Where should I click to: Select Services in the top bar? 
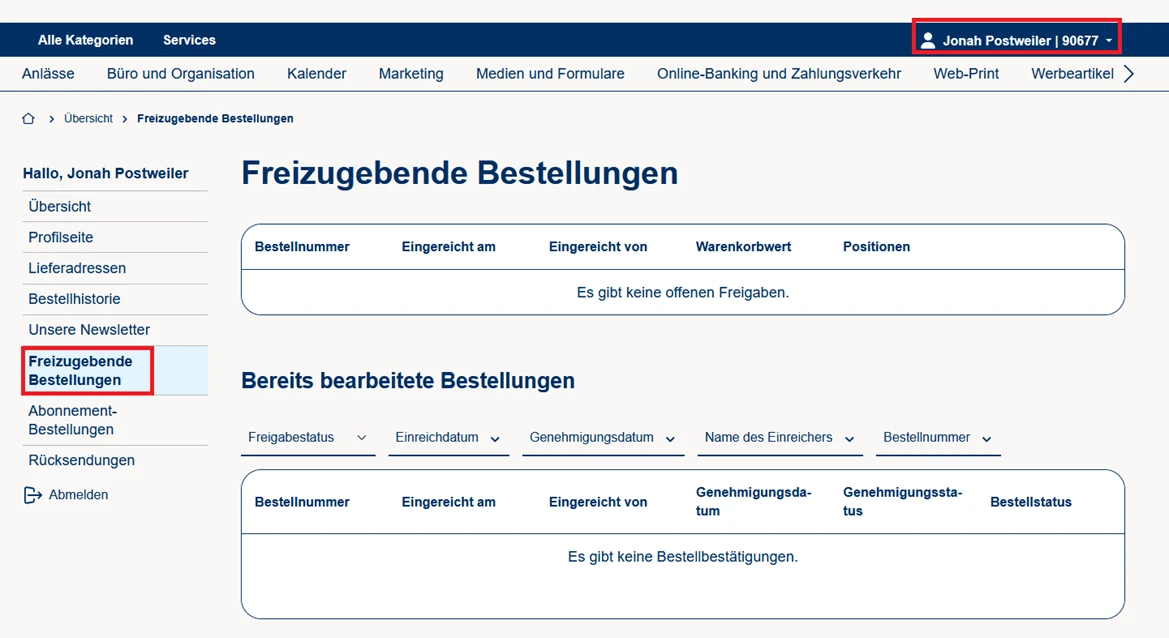(189, 40)
